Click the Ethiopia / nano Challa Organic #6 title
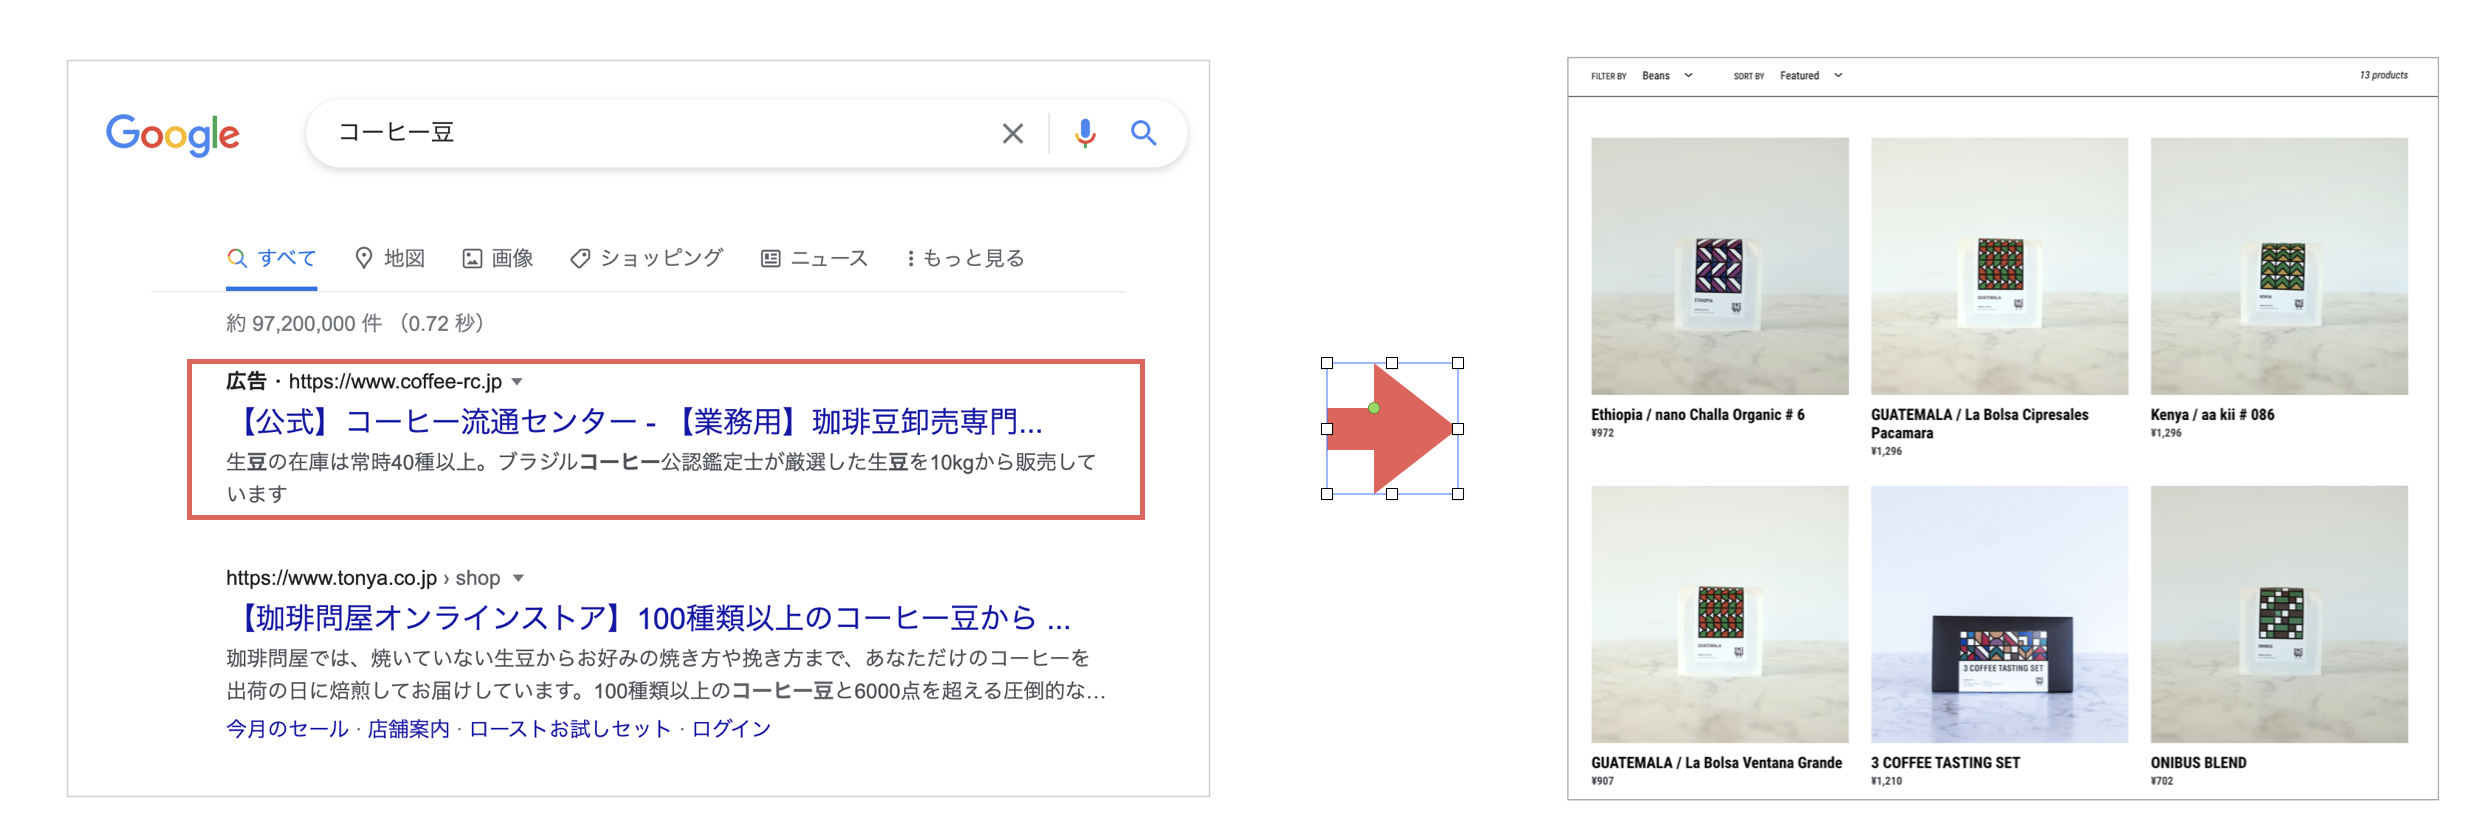This screenshot has width=2476, height=832. point(1698,415)
